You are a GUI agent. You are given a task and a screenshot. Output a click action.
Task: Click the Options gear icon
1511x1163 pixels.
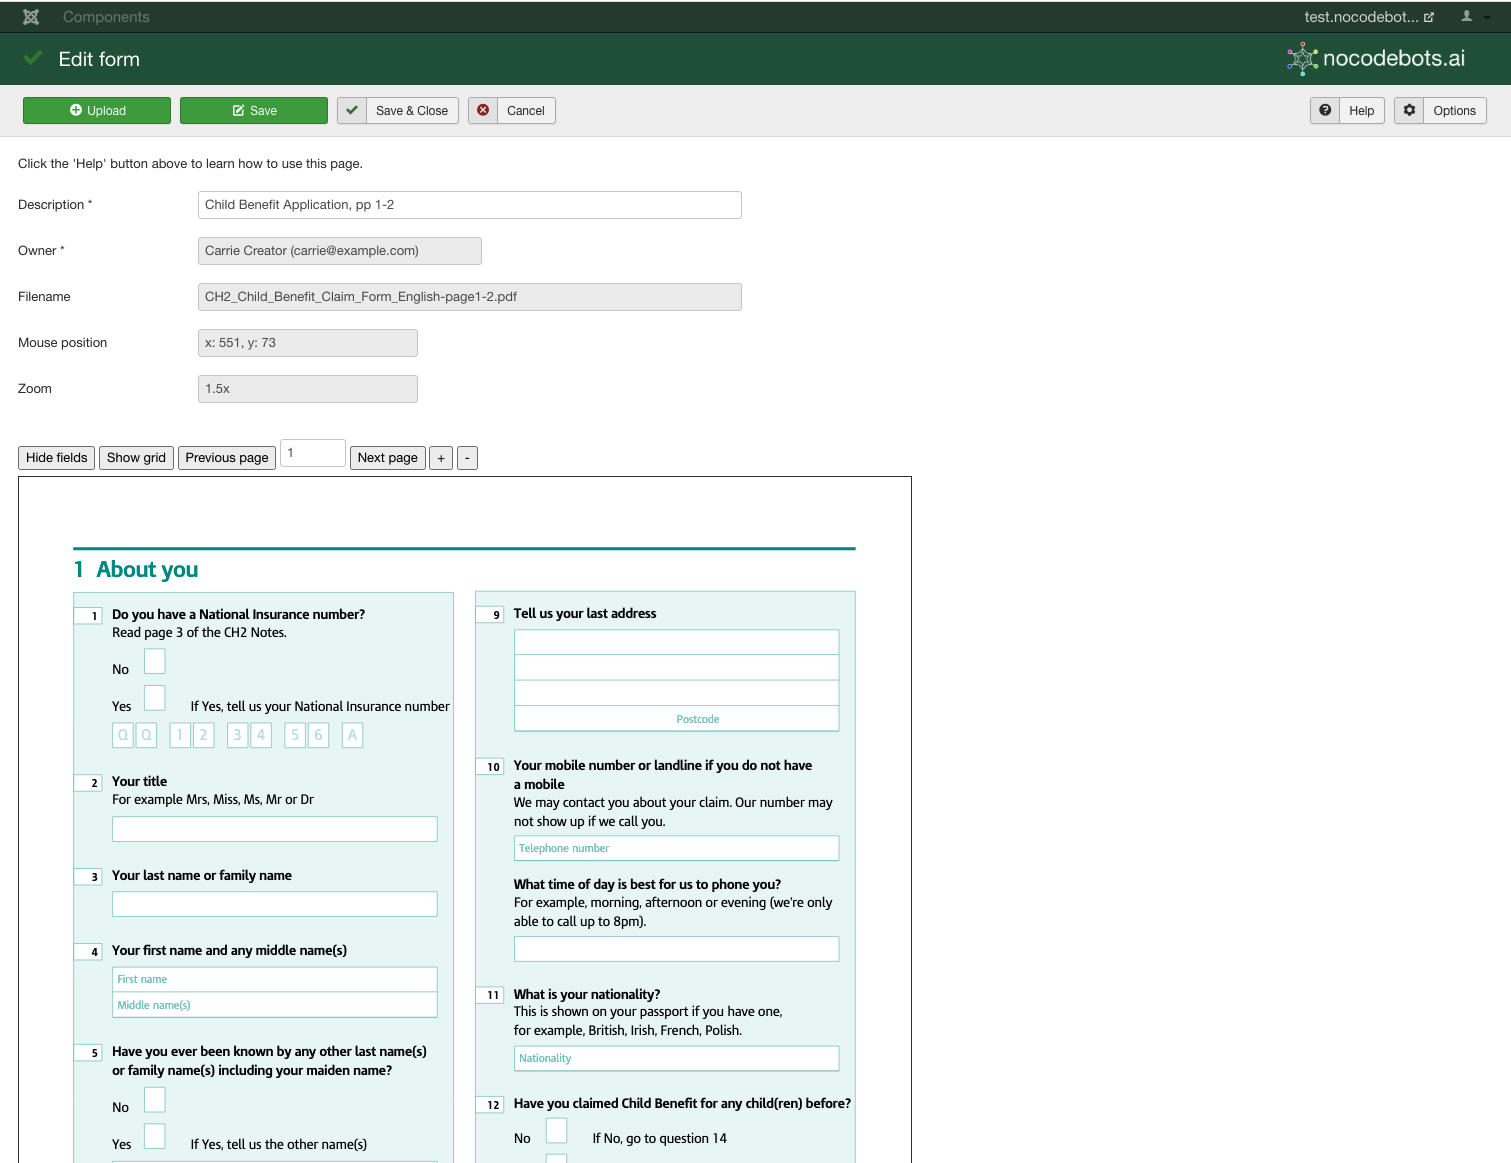[x=1409, y=111]
